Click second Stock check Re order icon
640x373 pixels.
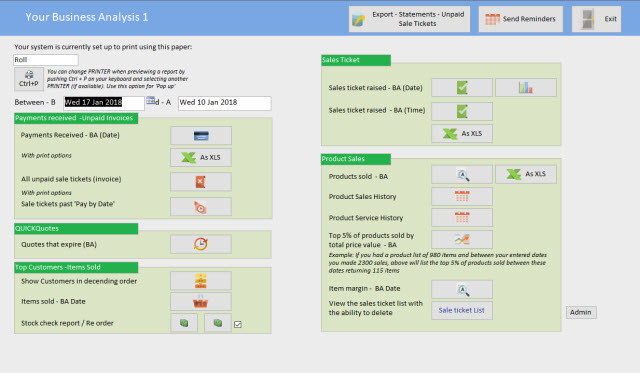(x=218, y=323)
